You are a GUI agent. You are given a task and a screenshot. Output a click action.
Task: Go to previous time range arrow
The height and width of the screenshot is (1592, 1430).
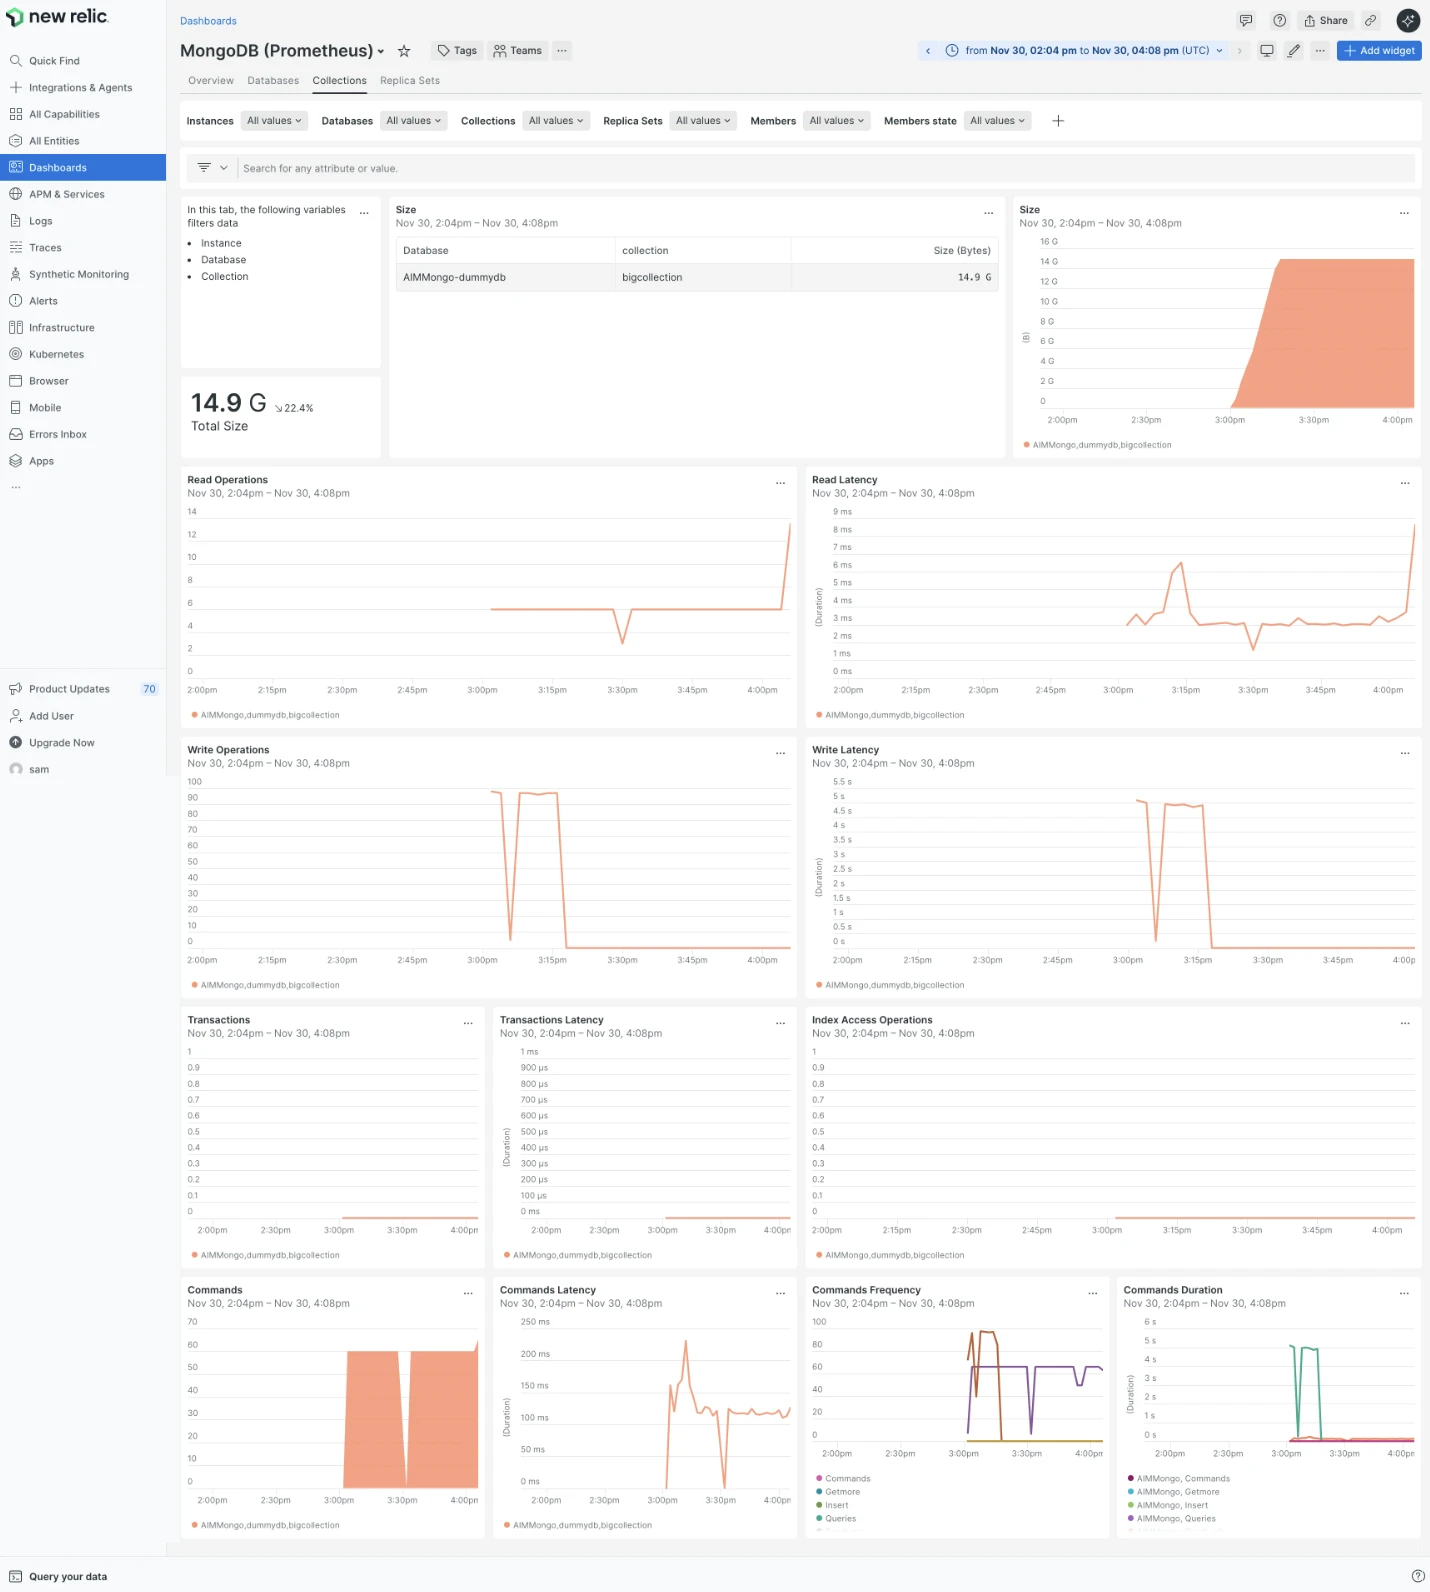pyautogui.click(x=928, y=51)
